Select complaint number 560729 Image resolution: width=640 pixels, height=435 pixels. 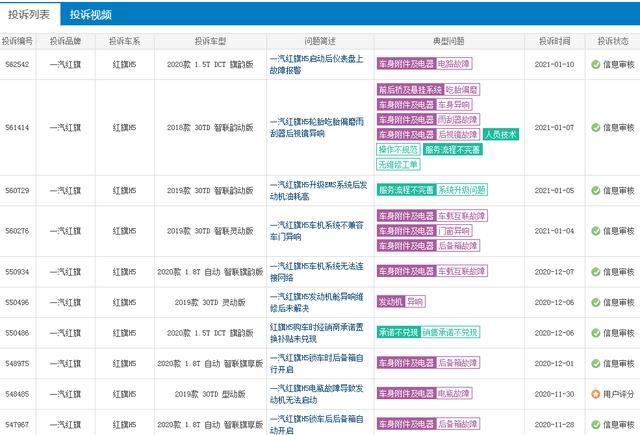click(17, 191)
